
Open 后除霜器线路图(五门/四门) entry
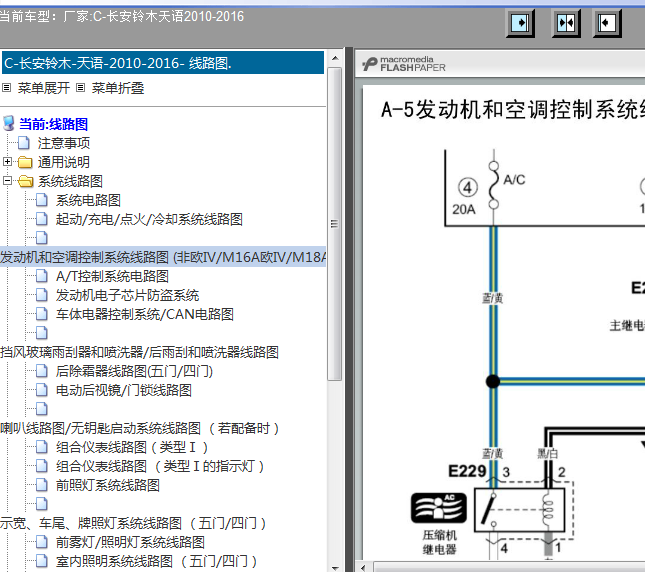[x=134, y=371]
